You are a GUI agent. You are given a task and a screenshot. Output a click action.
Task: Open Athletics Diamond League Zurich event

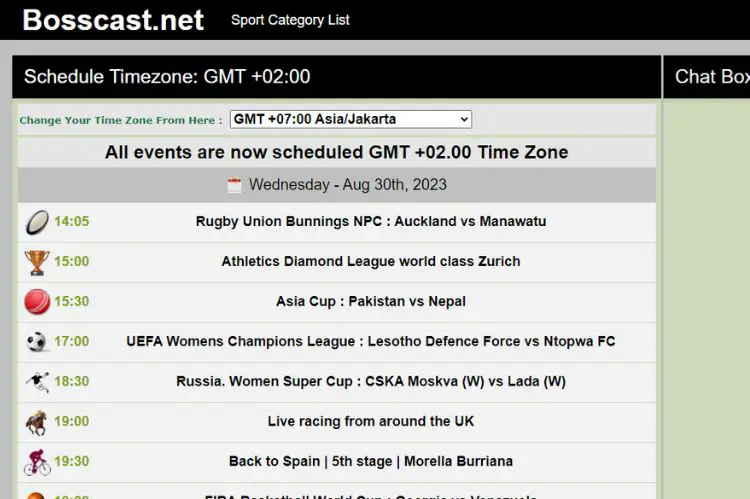[371, 261]
